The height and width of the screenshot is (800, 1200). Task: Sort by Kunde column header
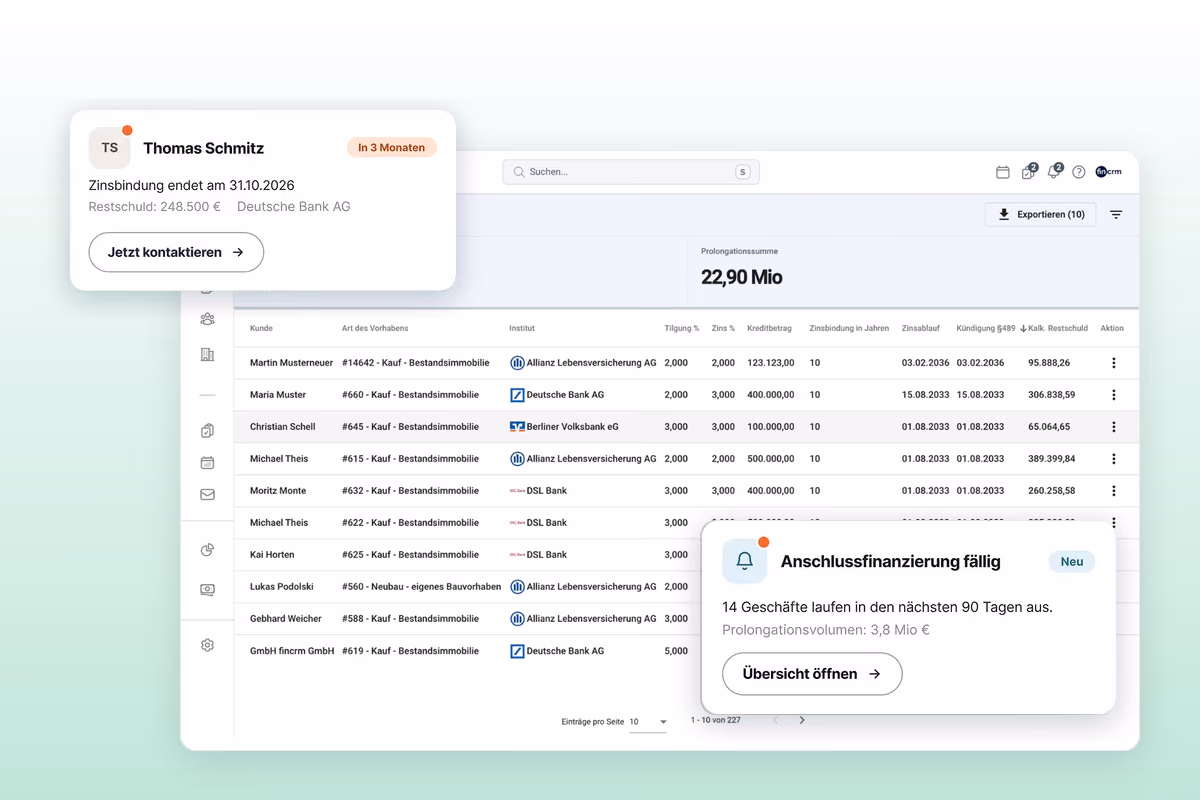click(x=261, y=328)
